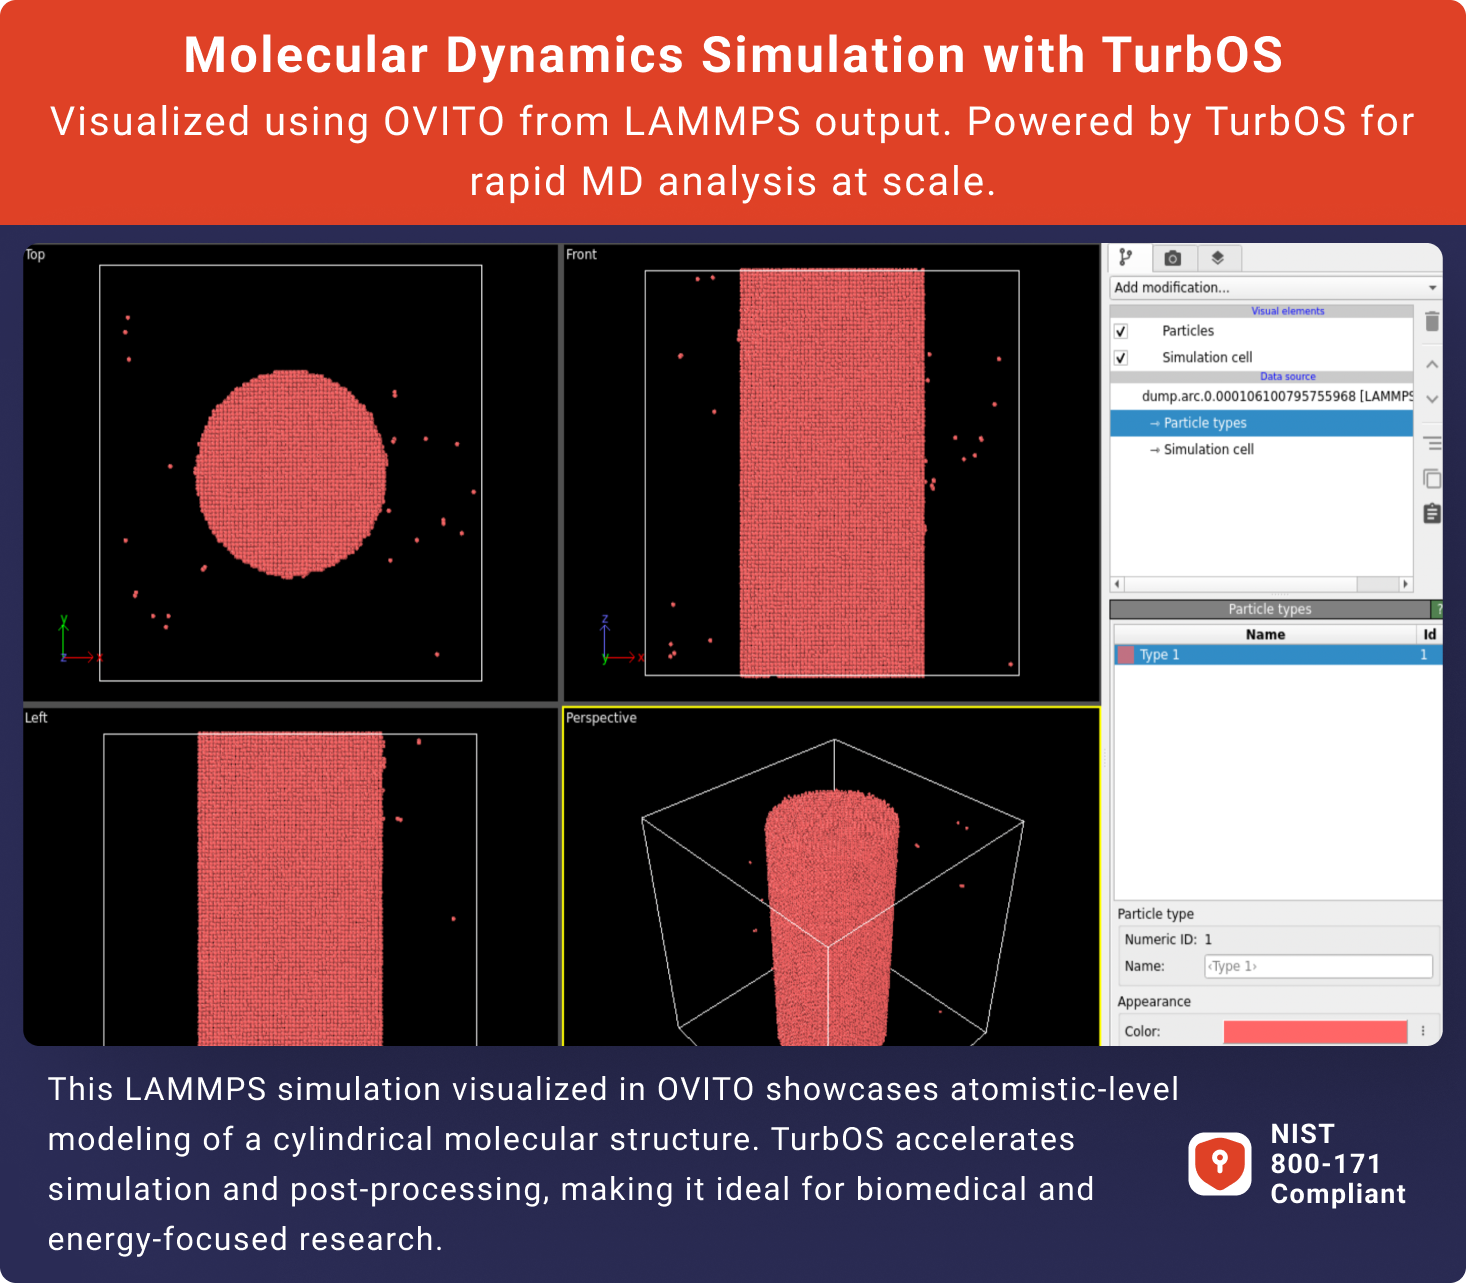
Task: Select the Type 1 row
Action: [x=1278, y=655]
